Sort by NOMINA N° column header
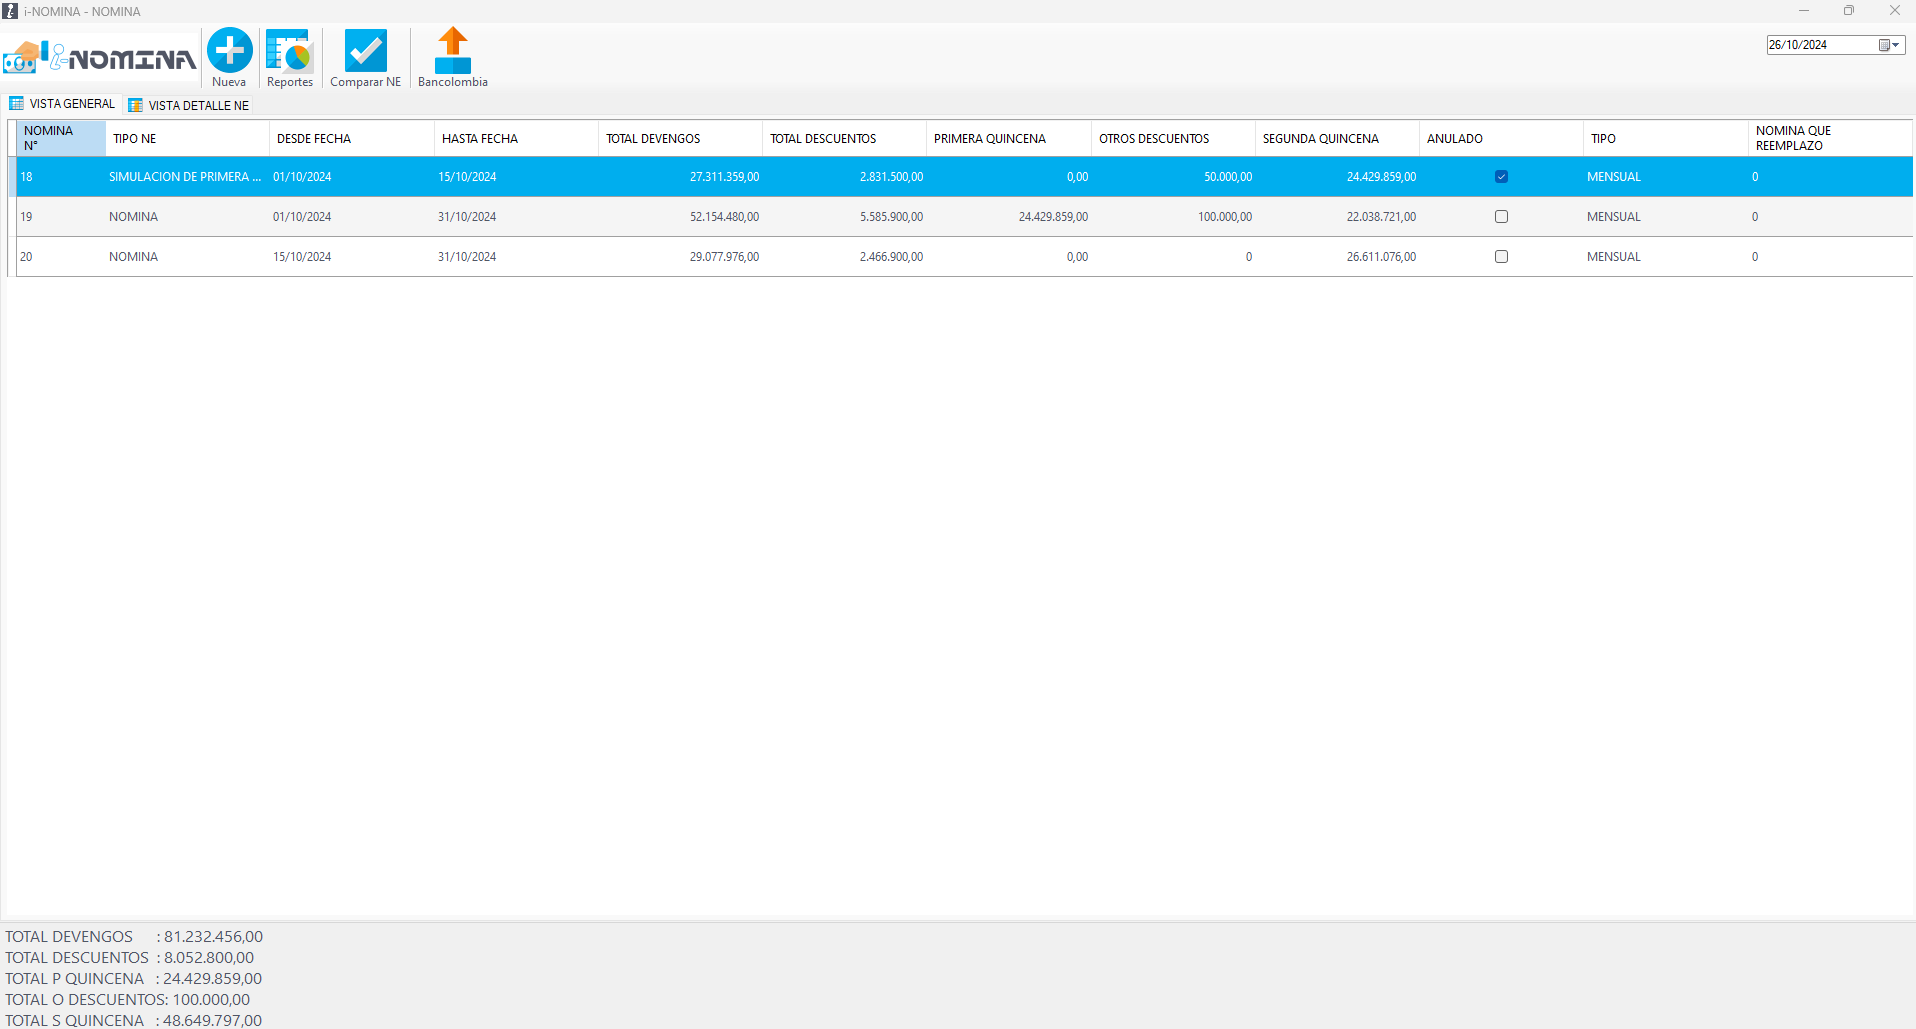1916x1029 pixels. pyautogui.click(x=49, y=138)
